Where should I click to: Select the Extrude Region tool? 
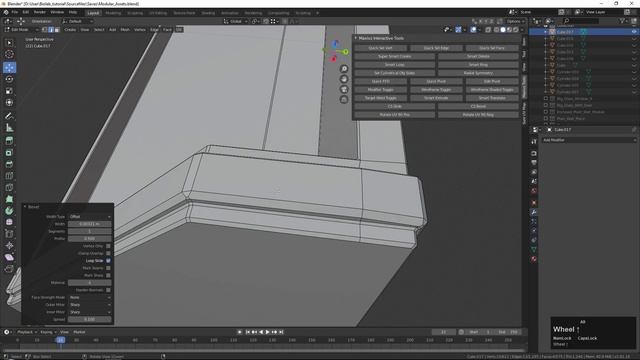tap(9, 141)
